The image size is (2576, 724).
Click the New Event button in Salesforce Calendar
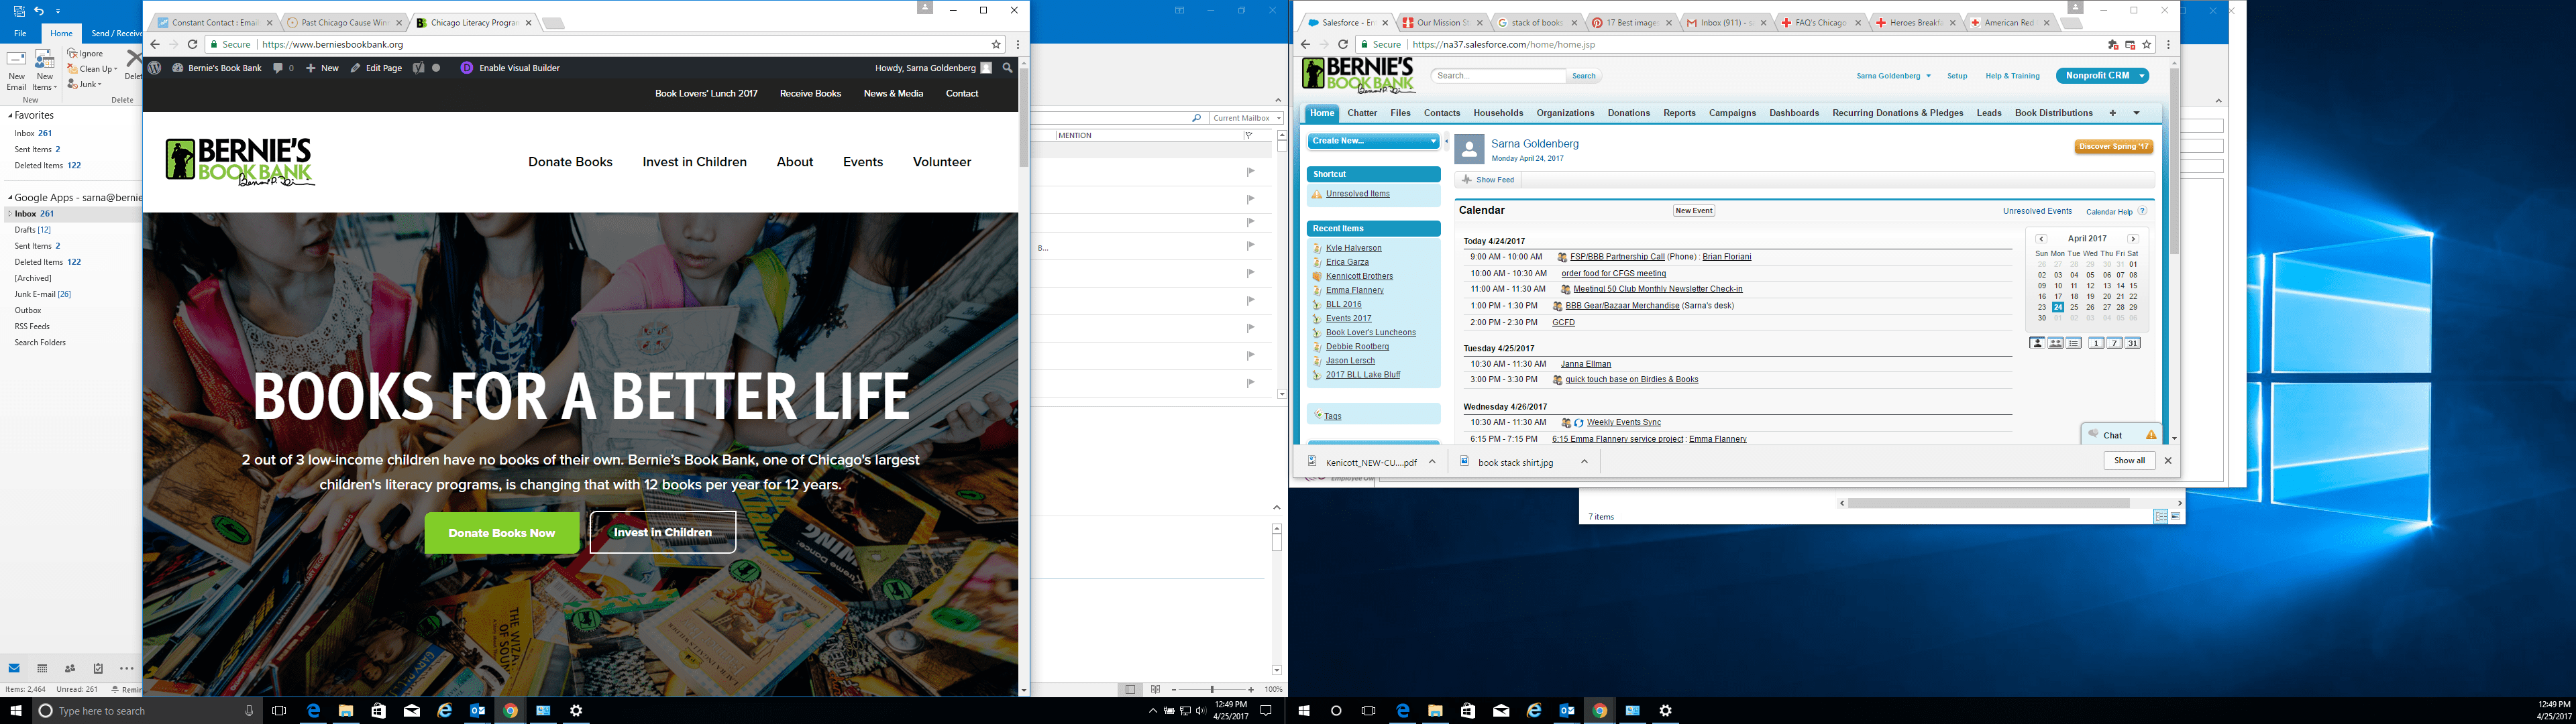1694,211
